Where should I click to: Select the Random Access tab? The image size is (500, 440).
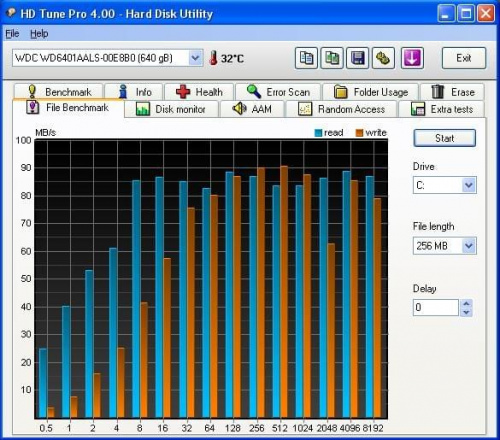click(342, 109)
